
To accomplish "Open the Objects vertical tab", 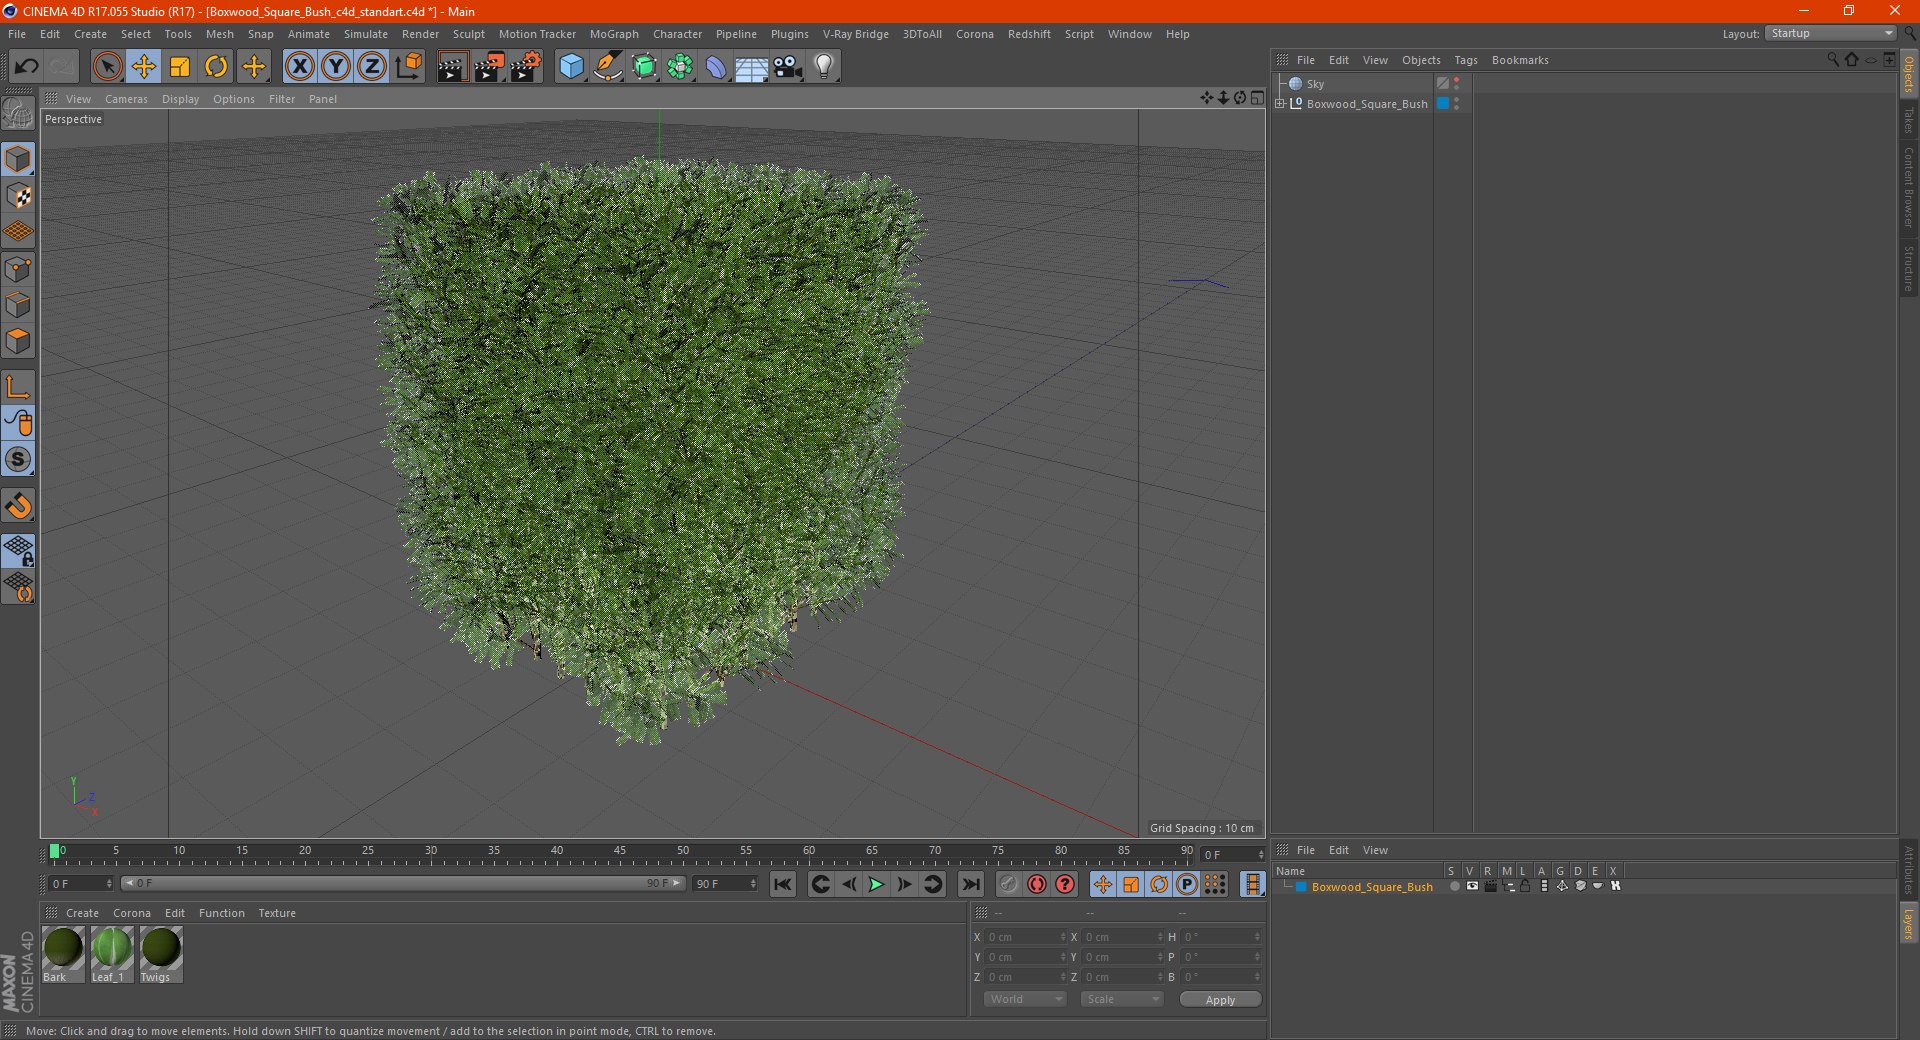I will [1909, 74].
